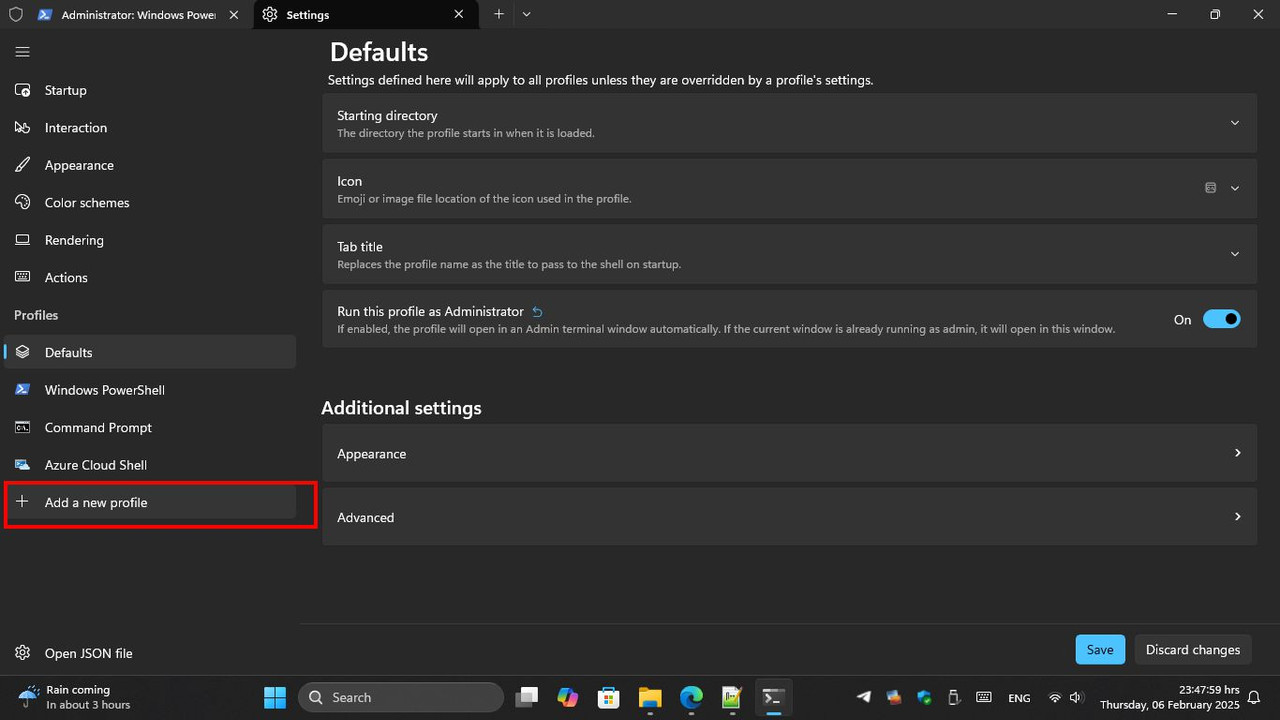The width and height of the screenshot is (1280, 720).
Task: Open Notepad++ from the taskbar
Action: tap(732, 697)
